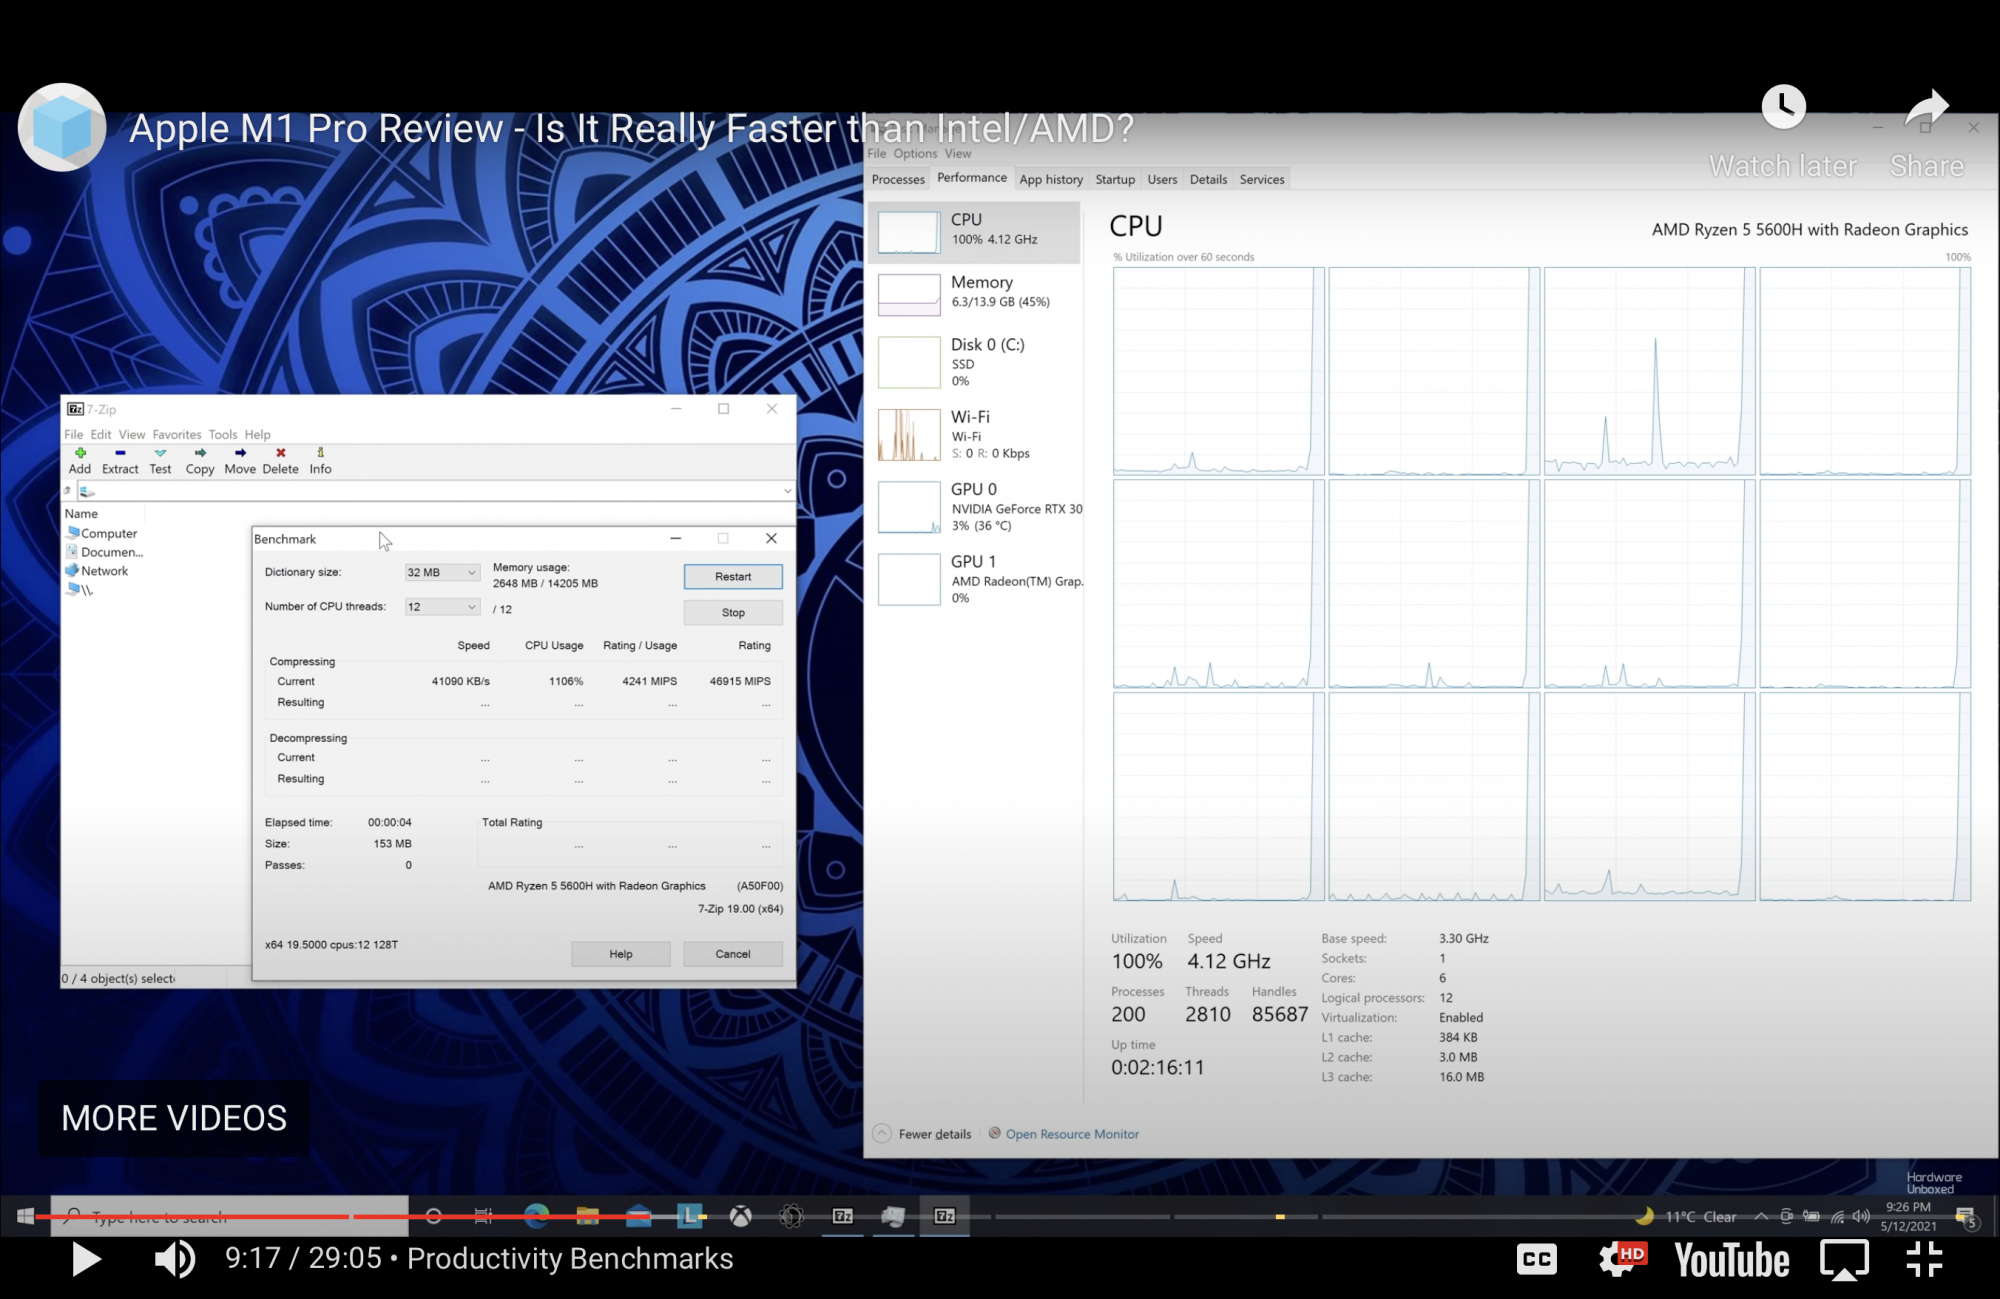
Task: Select the CPU item in performance sidebar
Action: (975, 232)
